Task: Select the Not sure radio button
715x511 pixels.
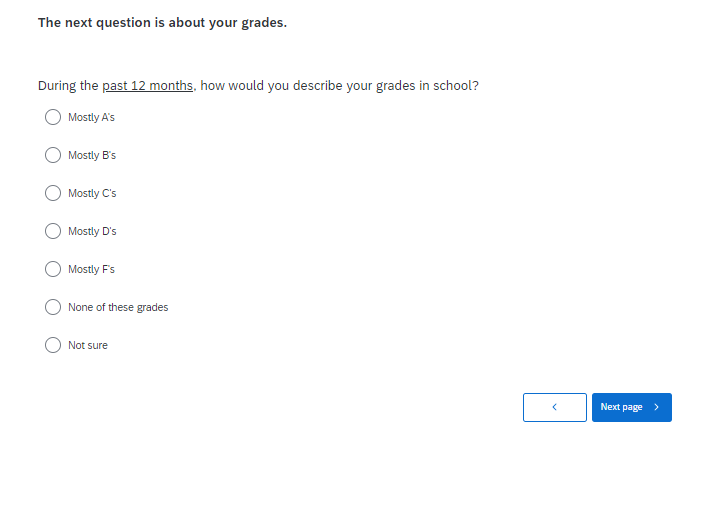Action: [x=53, y=345]
